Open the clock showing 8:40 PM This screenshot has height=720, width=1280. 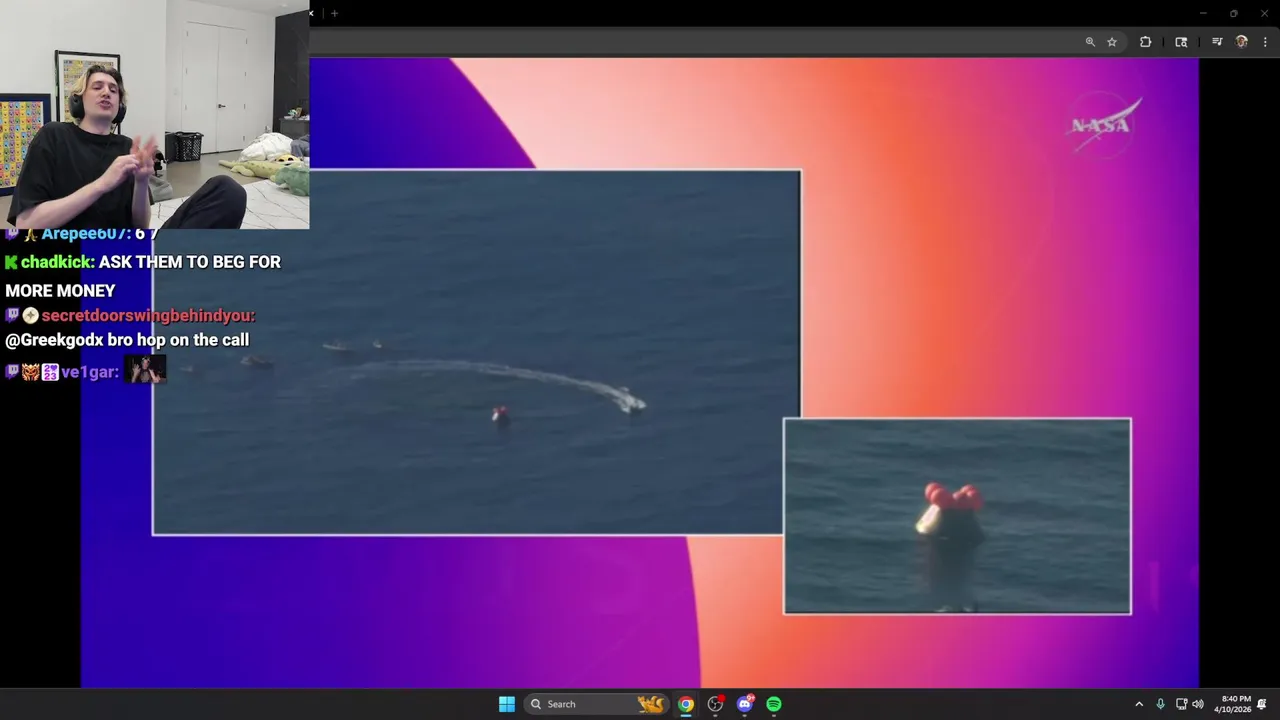(x=1232, y=704)
